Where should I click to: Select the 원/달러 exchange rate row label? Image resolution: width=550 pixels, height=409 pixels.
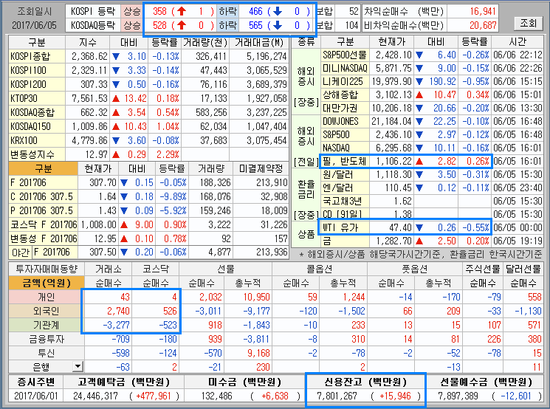345,174
